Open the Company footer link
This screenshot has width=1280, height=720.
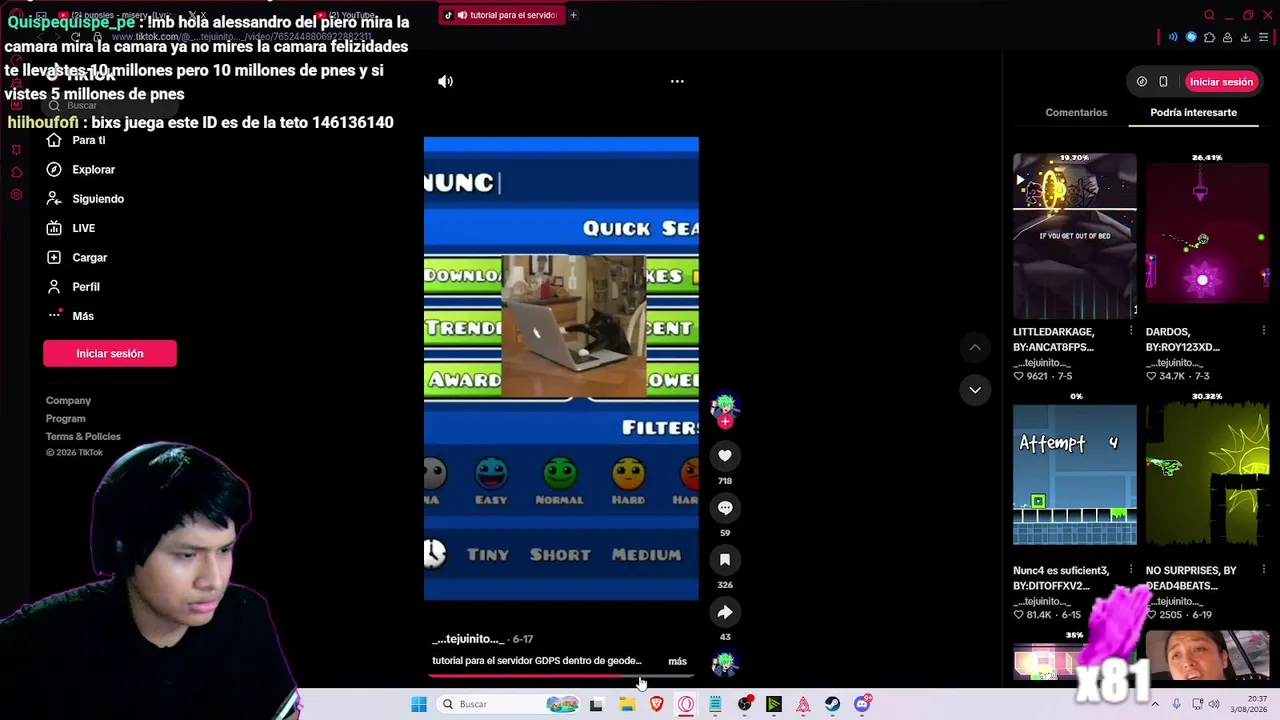pos(68,401)
